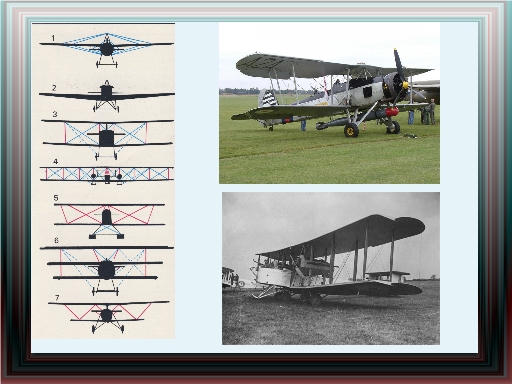The image size is (512, 384).
Task: Click the yellow-hubbed wheel of the biplane
Action: coord(351,130)
